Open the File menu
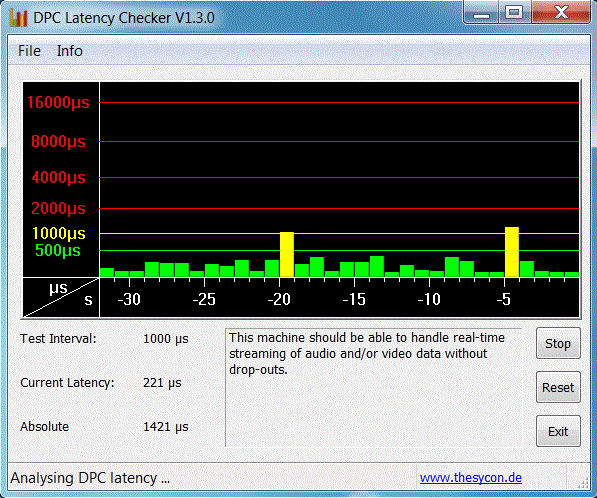This screenshot has height=498, width=597. click(x=29, y=51)
